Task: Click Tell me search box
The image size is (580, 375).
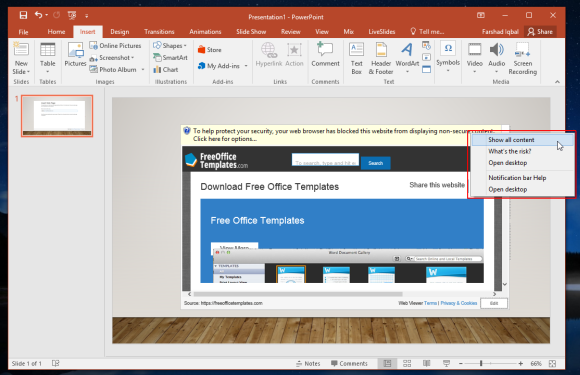Action: pos(427,32)
